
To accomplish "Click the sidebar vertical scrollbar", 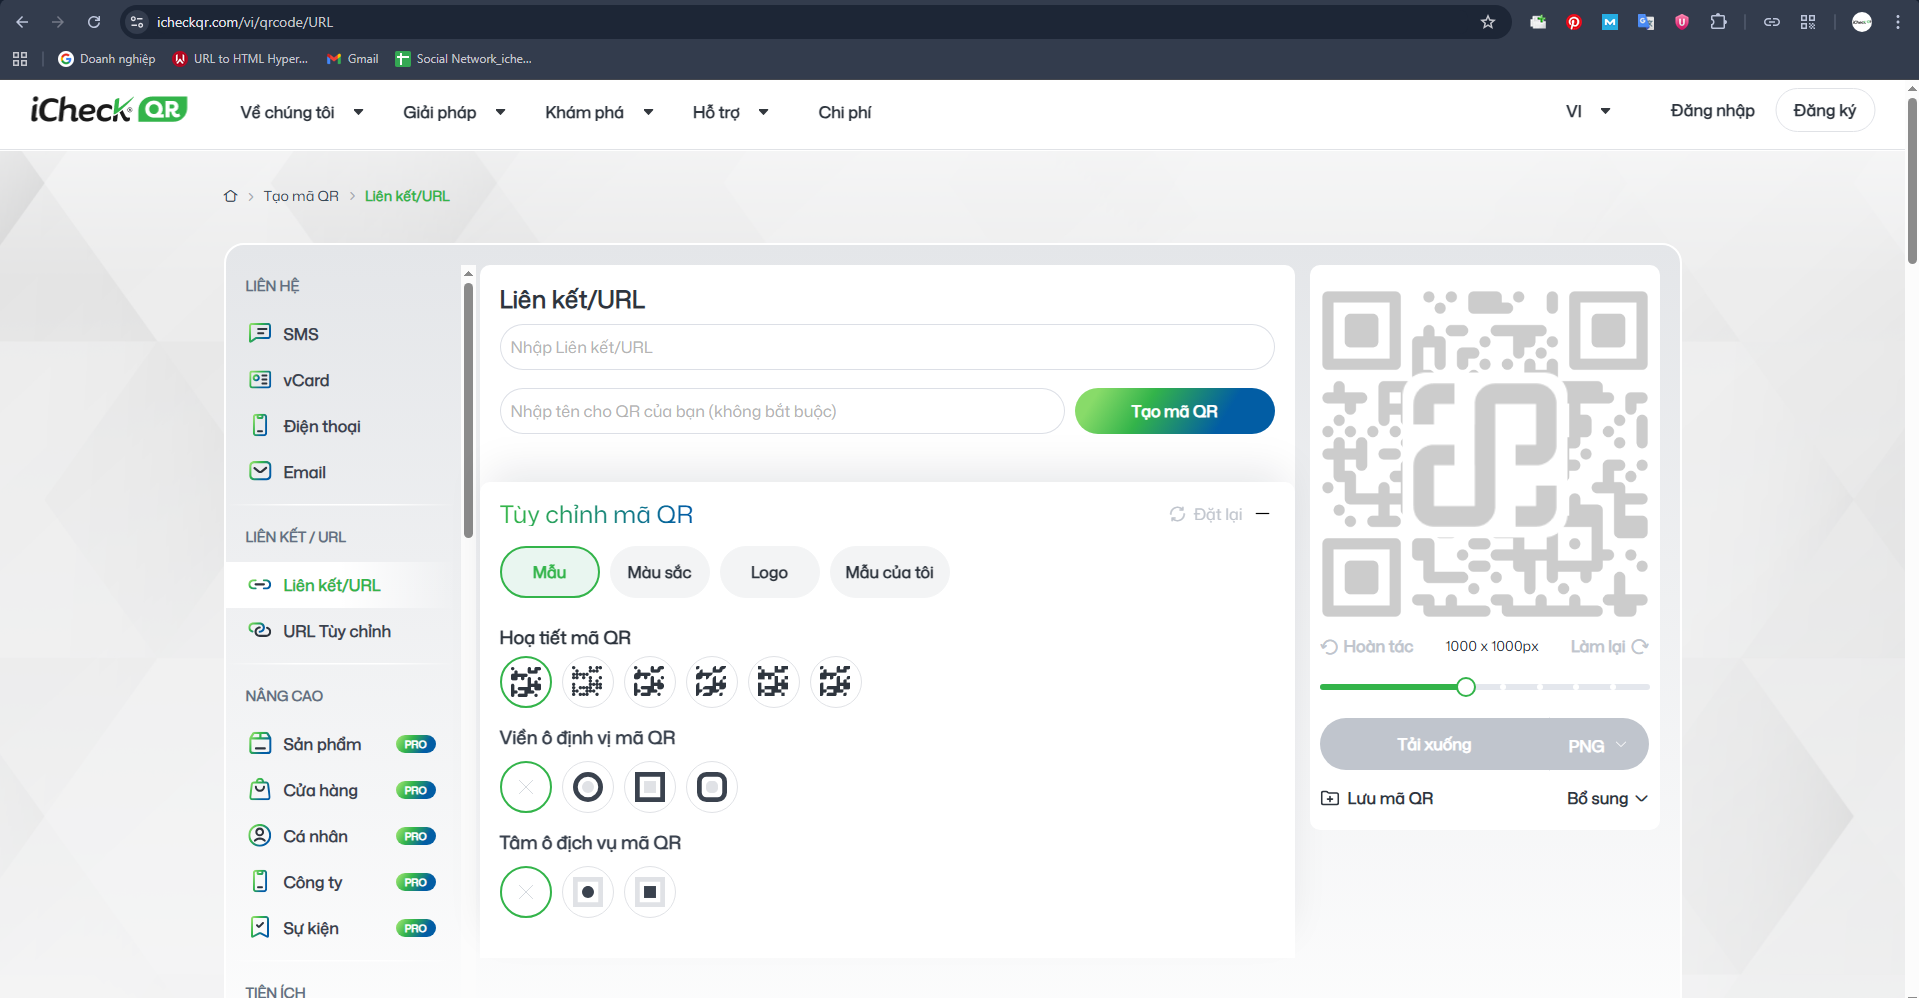I will (468, 410).
